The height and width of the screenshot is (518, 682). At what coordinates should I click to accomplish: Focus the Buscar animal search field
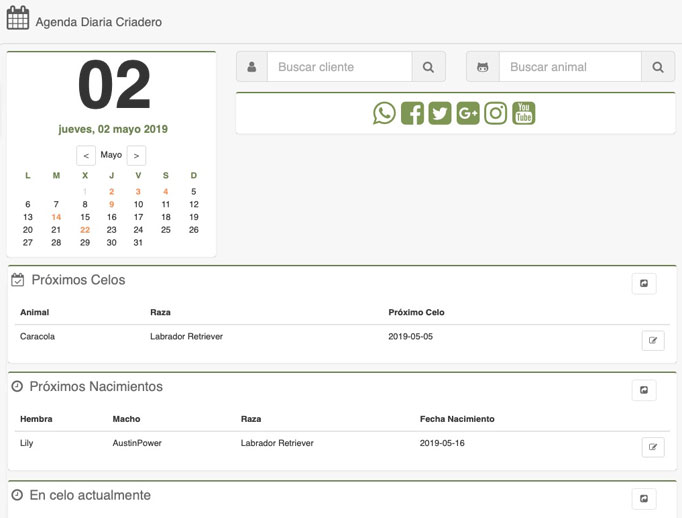coord(570,67)
